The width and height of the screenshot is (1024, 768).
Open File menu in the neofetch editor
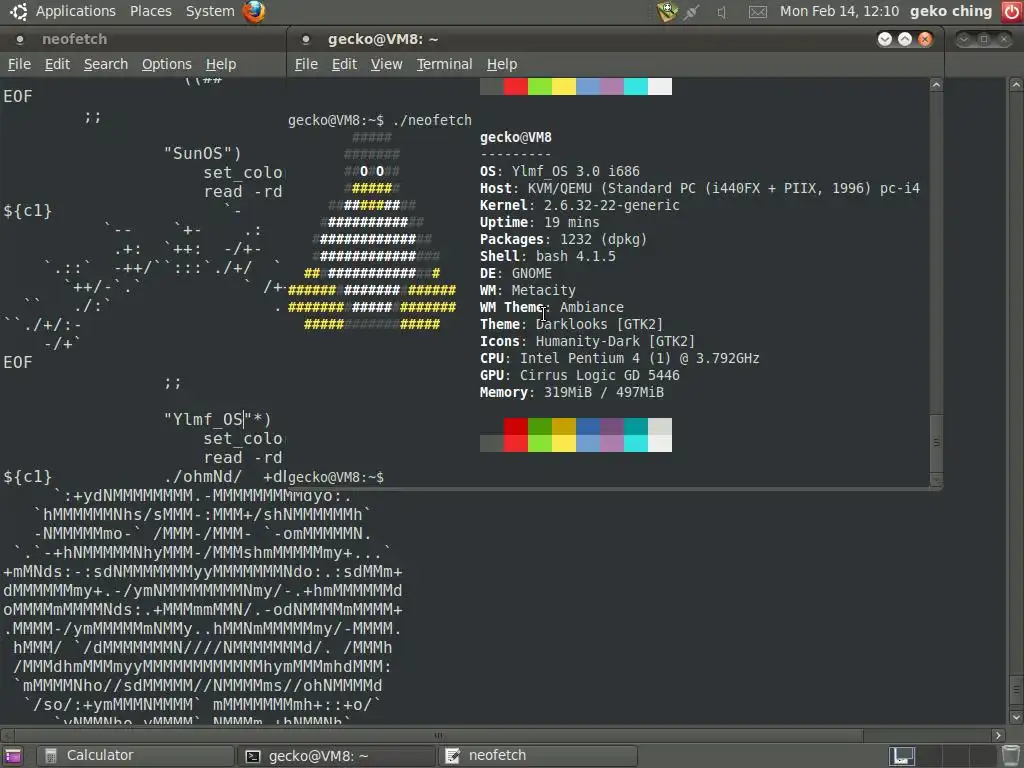click(19, 64)
